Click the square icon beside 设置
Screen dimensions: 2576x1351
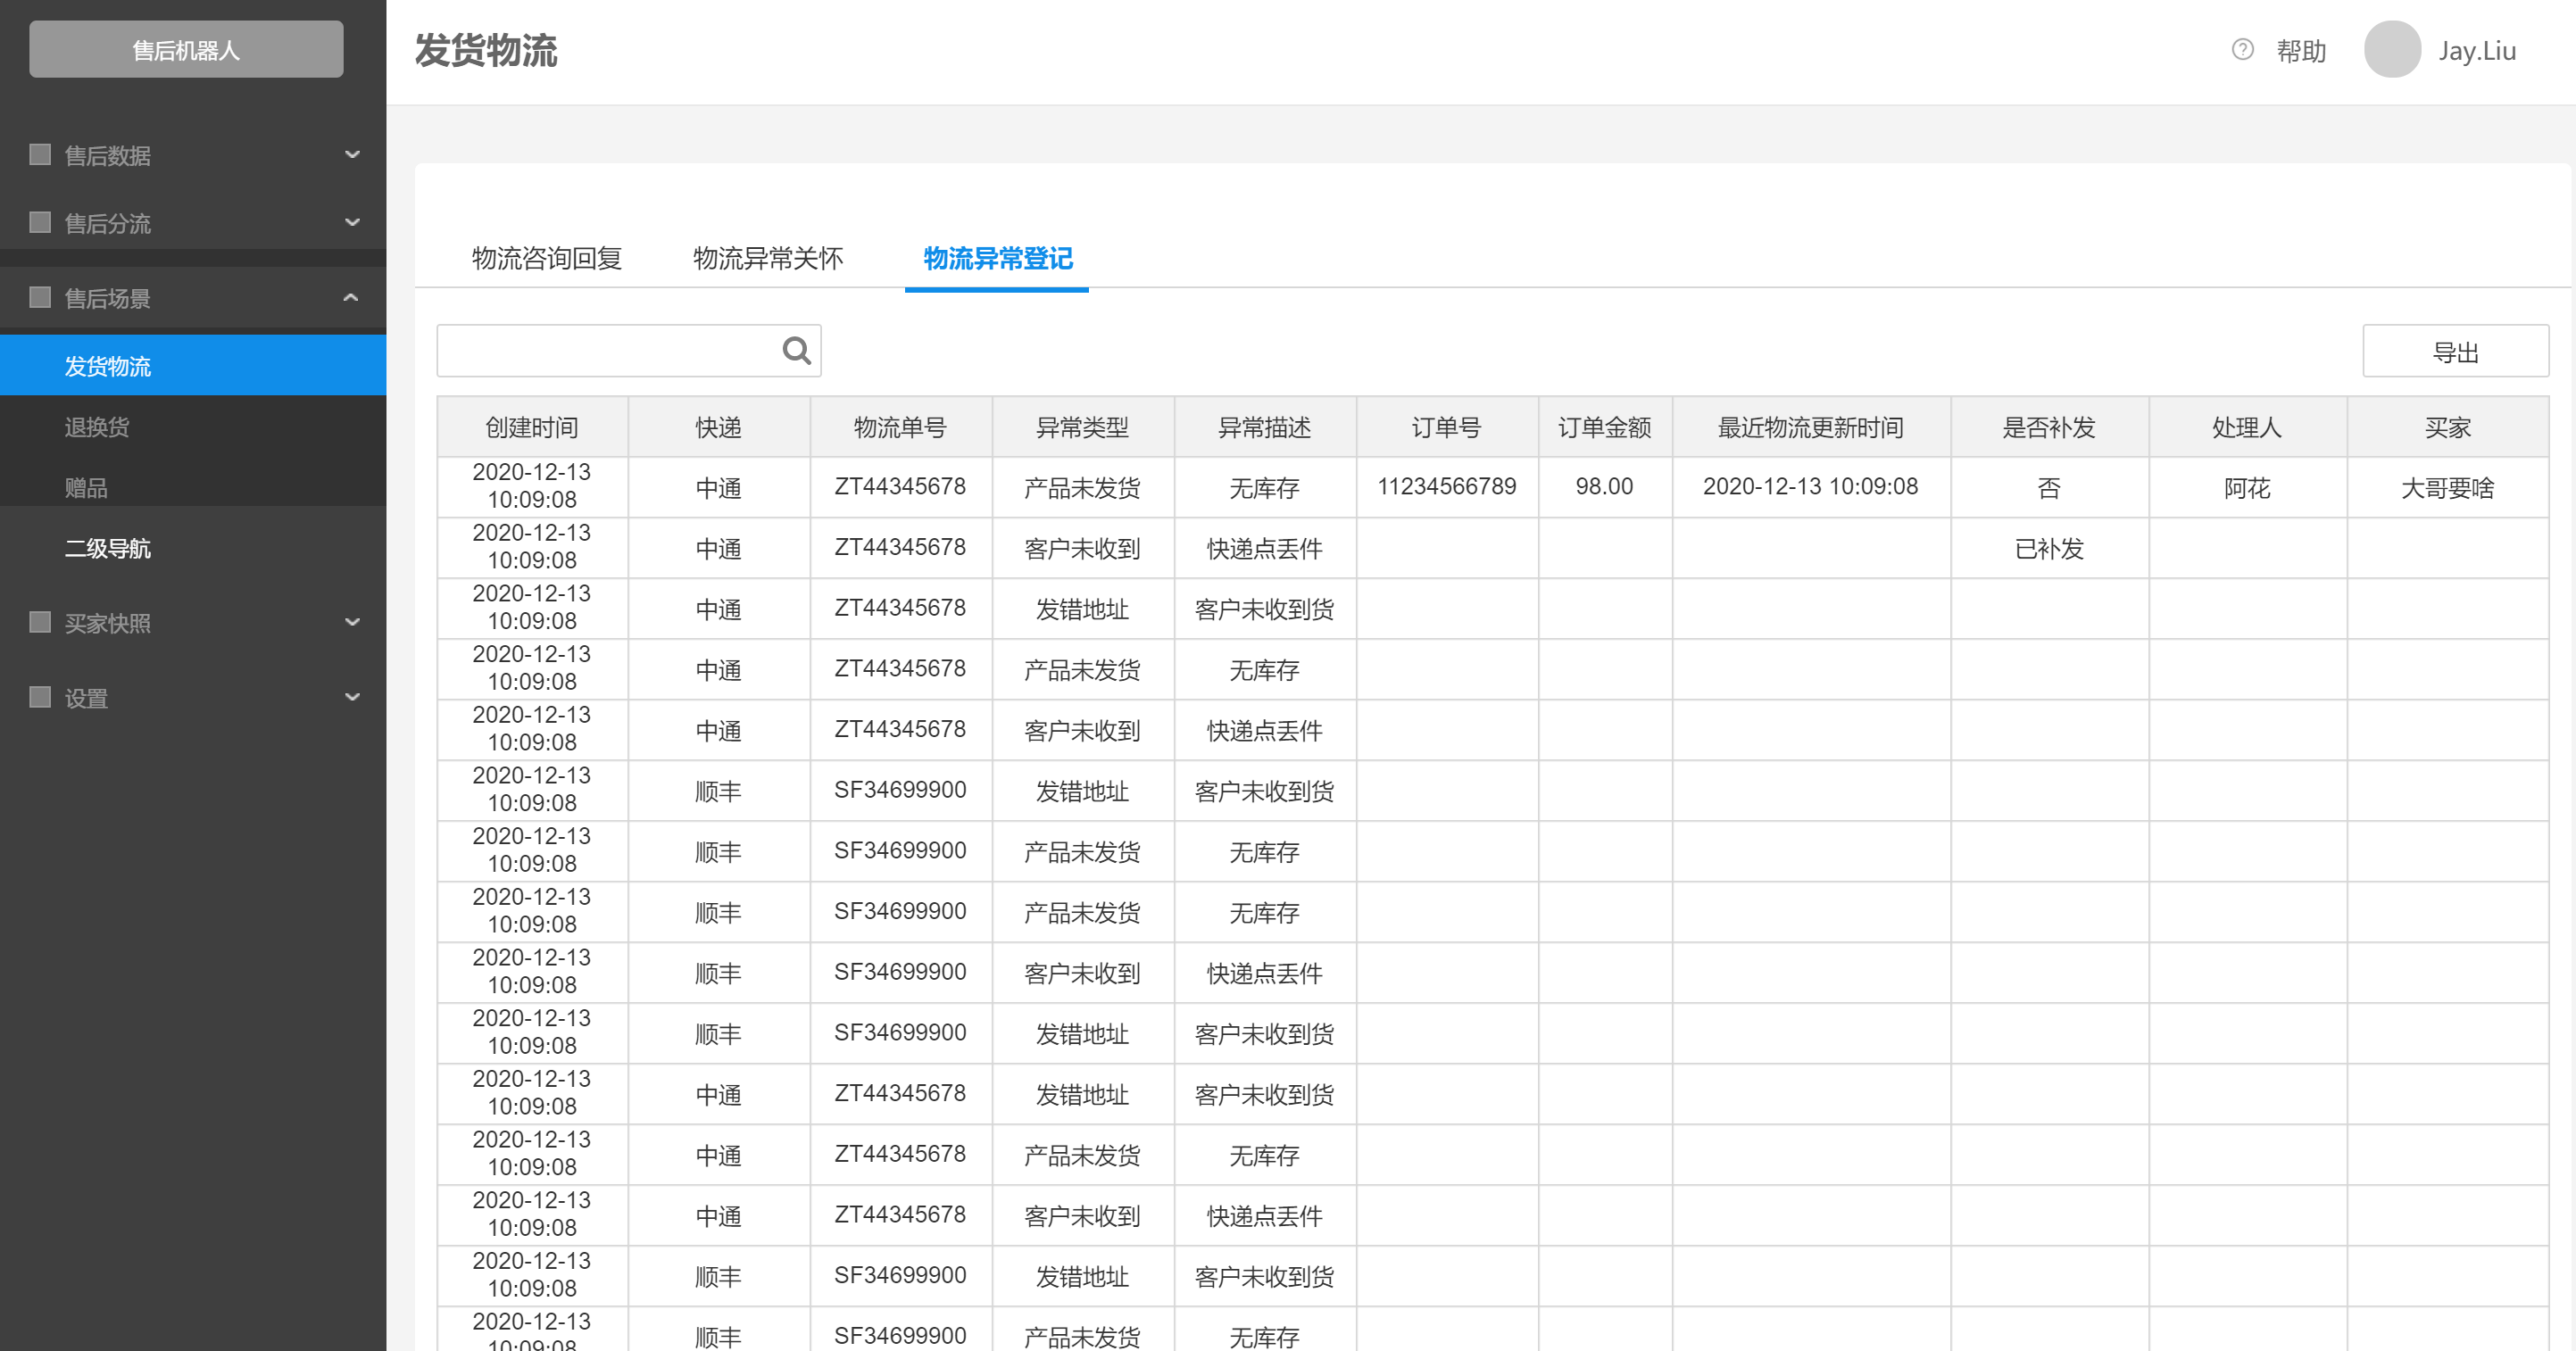[40, 697]
